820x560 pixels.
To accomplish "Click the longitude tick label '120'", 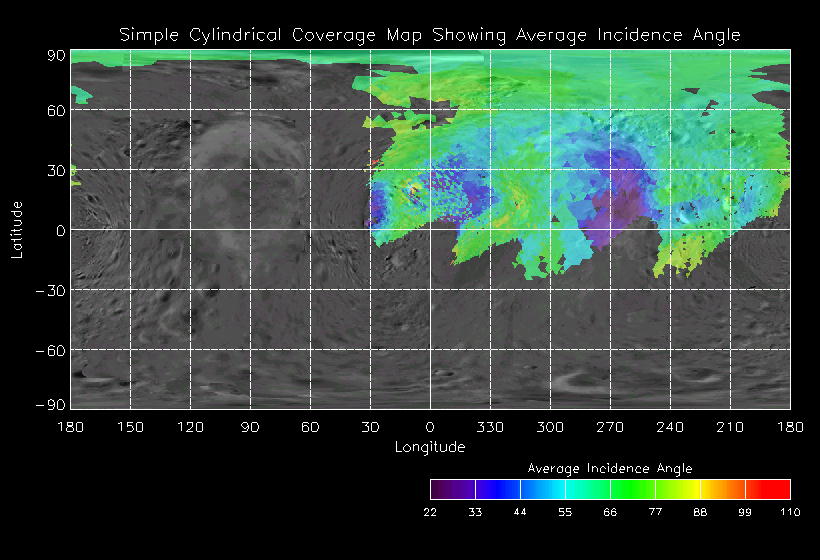I will pos(190,427).
